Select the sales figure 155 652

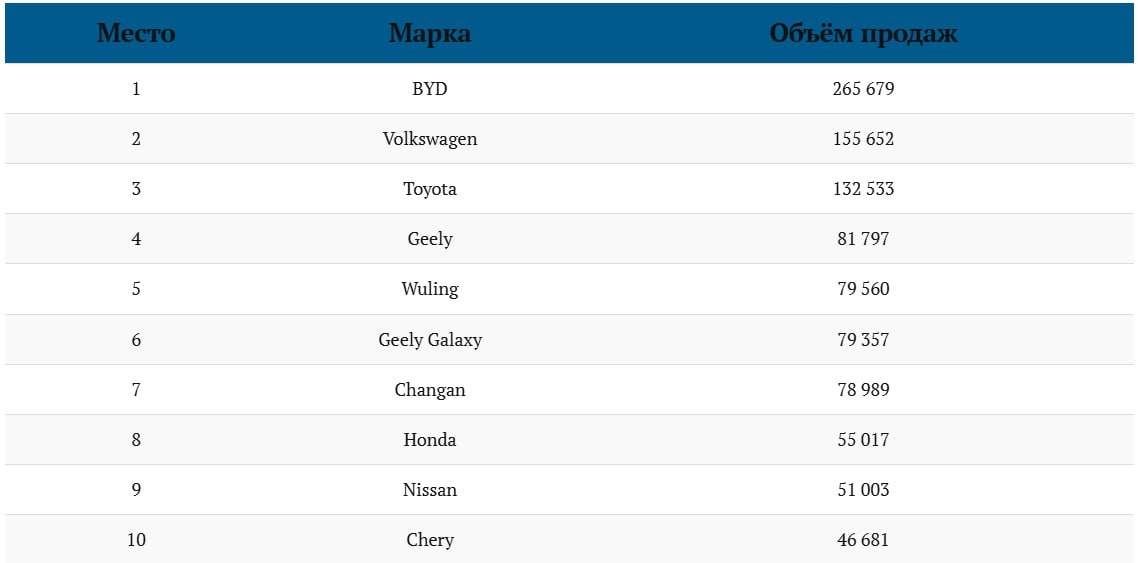click(x=863, y=139)
